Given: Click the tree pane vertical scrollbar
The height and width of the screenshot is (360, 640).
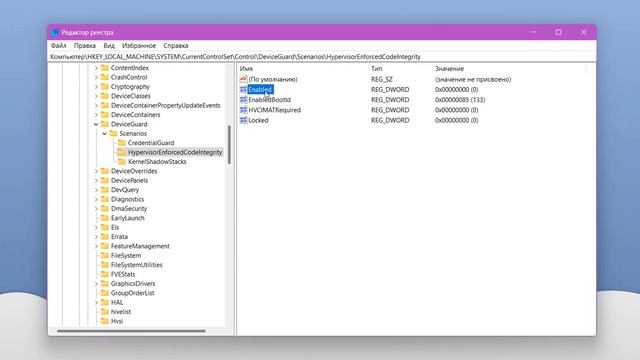Looking at the screenshot, I should click(229, 145).
